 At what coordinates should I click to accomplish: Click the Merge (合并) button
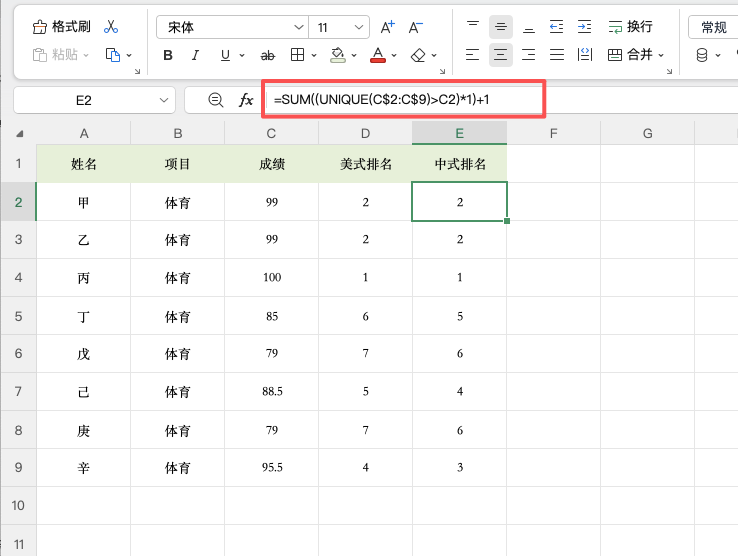[630, 55]
